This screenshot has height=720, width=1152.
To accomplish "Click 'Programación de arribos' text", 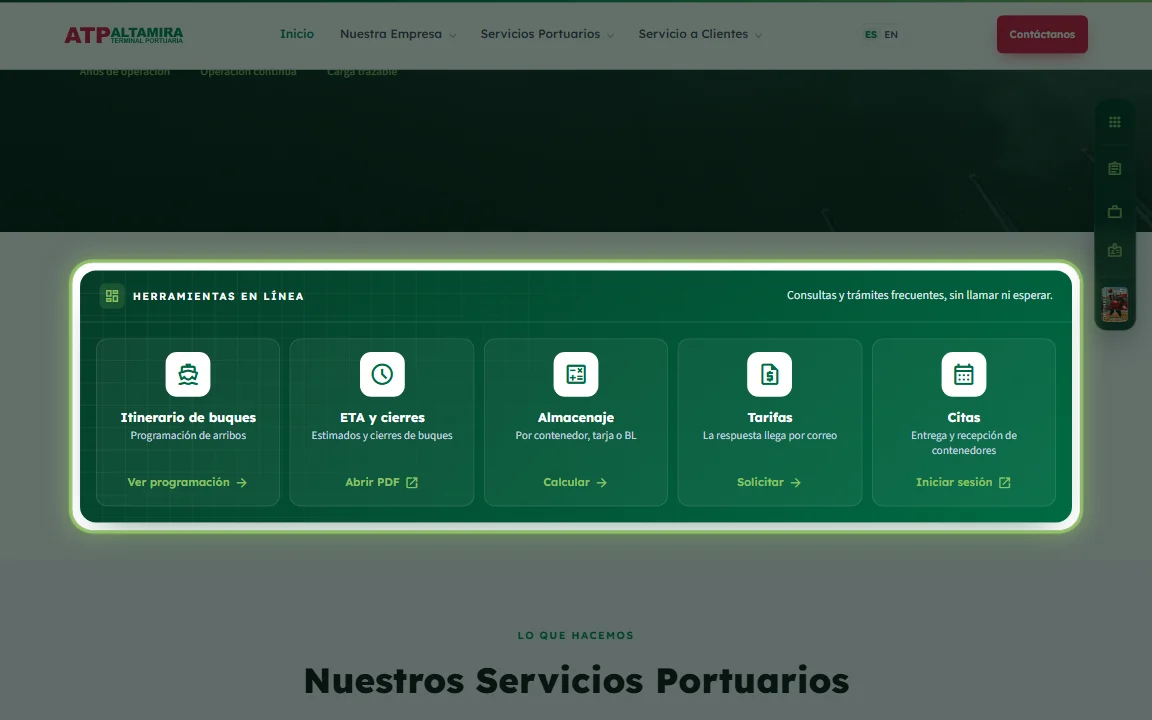I will point(188,436).
